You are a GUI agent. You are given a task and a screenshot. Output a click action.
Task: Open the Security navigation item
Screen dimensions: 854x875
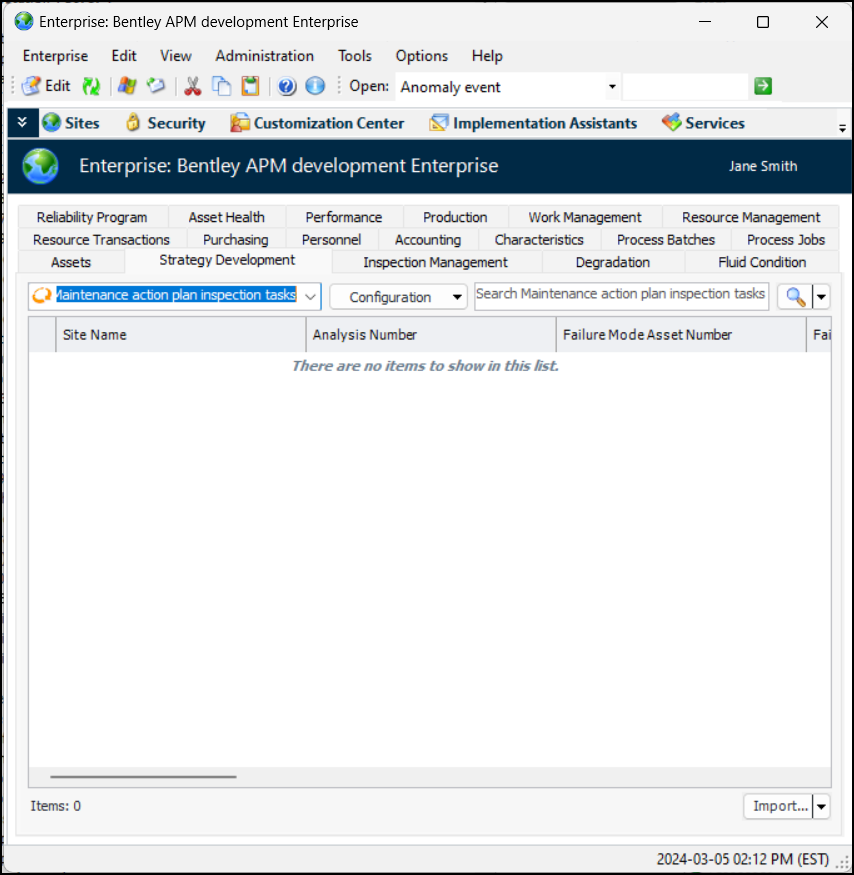point(166,123)
